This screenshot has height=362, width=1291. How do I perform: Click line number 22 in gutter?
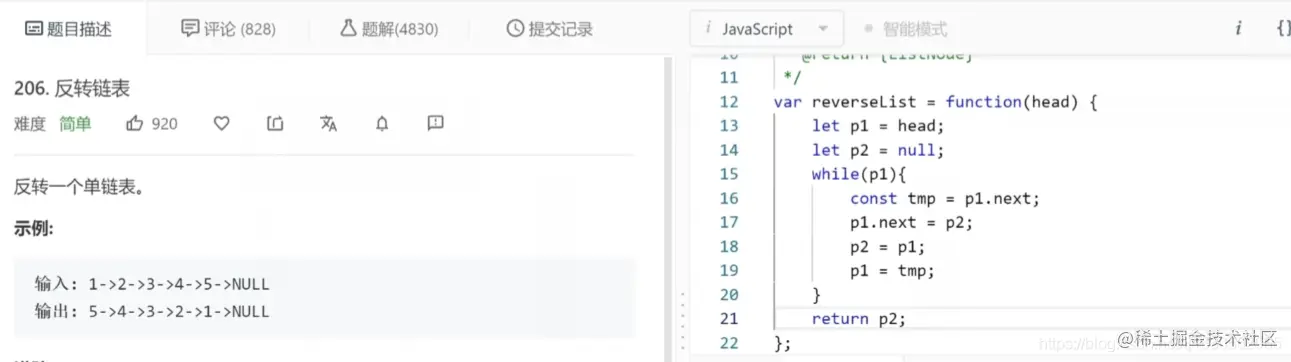[728, 342]
